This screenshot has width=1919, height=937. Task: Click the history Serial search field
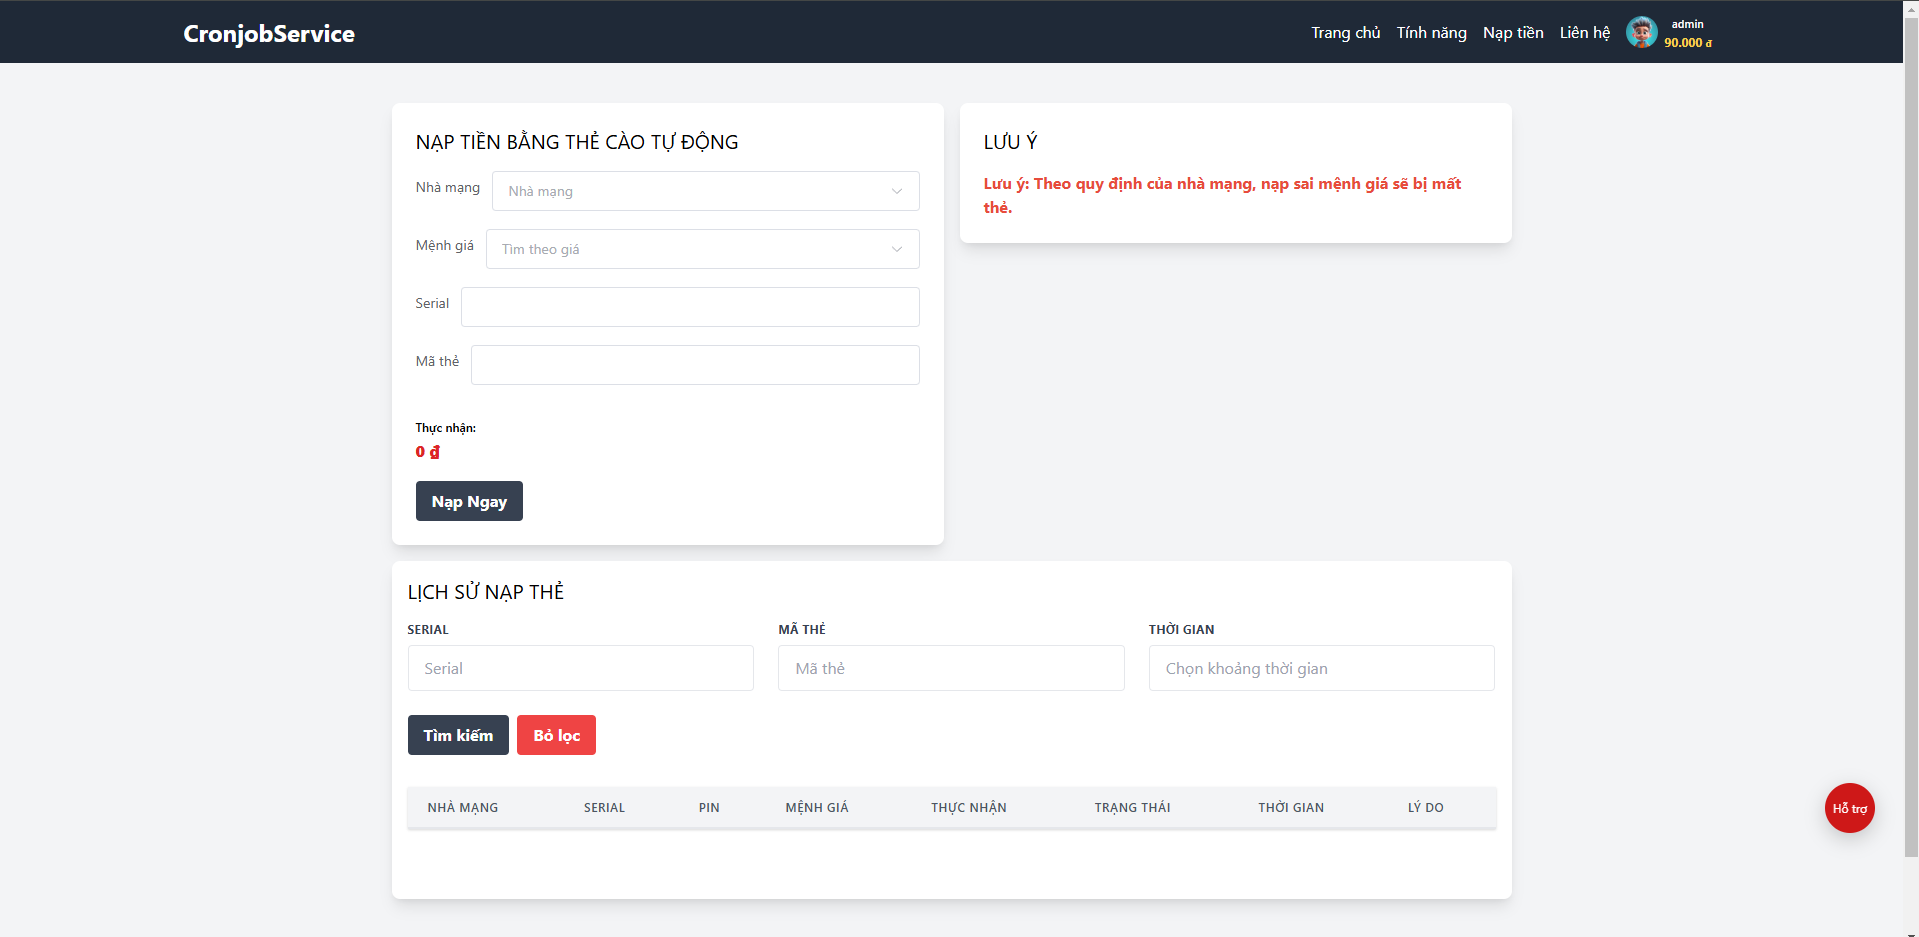coord(580,668)
